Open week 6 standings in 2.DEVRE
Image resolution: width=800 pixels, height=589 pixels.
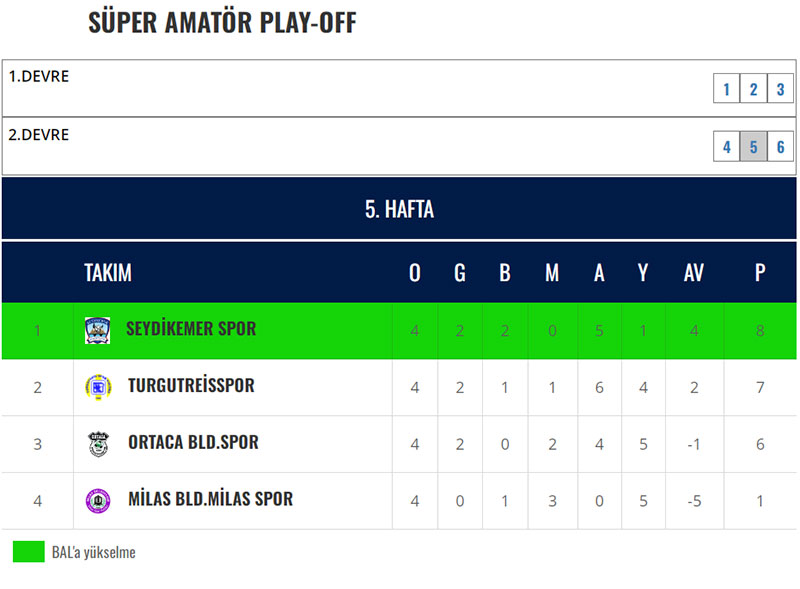pyautogui.click(x=780, y=146)
